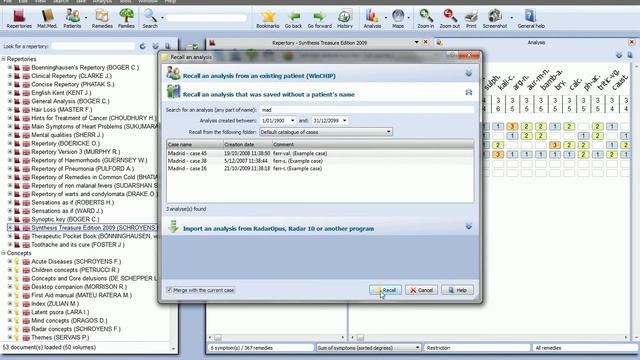This screenshot has height=360, width=640.
Task: Select Themes (SERVAIS P.) concept item
Action: pyautogui.click(x=60, y=337)
